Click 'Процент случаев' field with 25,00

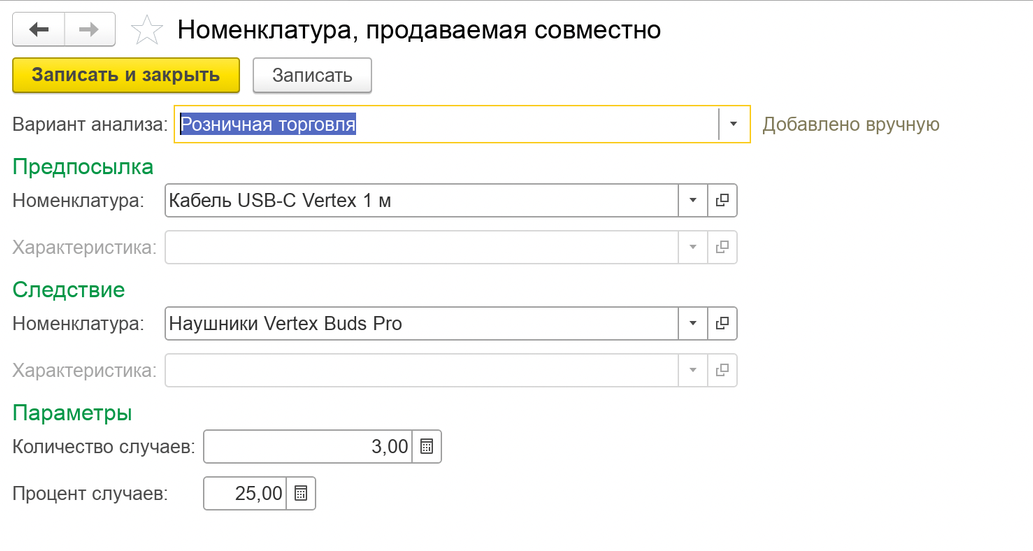click(x=244, y=494)
